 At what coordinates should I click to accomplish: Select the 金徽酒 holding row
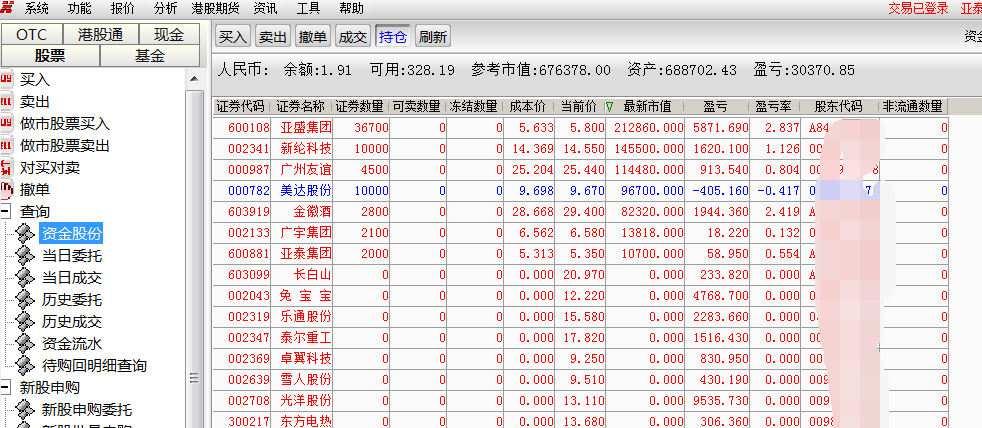coord(581,212)
